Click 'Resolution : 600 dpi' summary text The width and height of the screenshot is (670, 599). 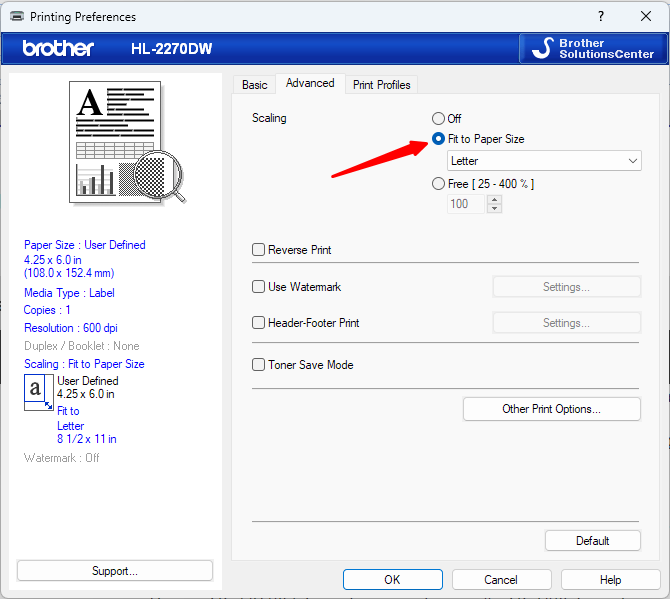pyautogui.click(x=71, y=328)
